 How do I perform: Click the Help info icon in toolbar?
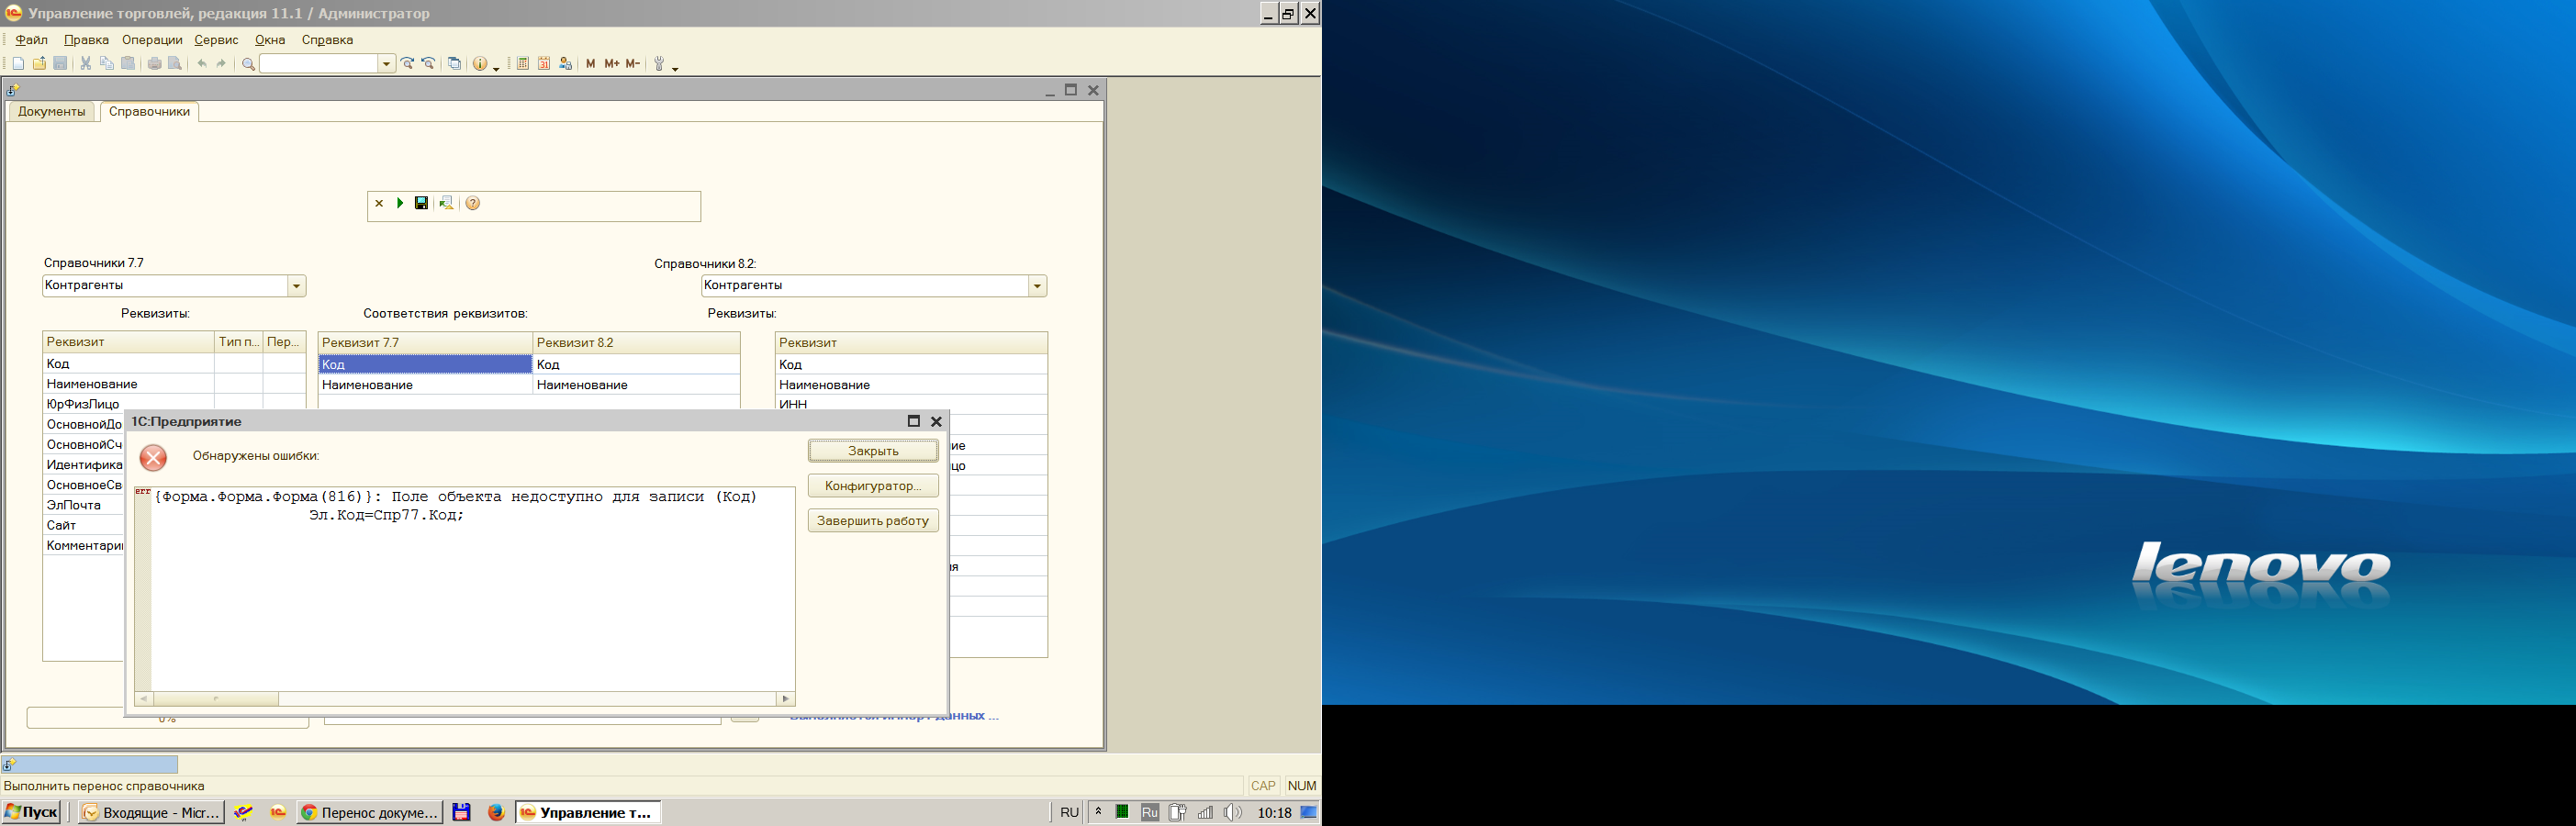pyautogui.click(x=480, y=64)
